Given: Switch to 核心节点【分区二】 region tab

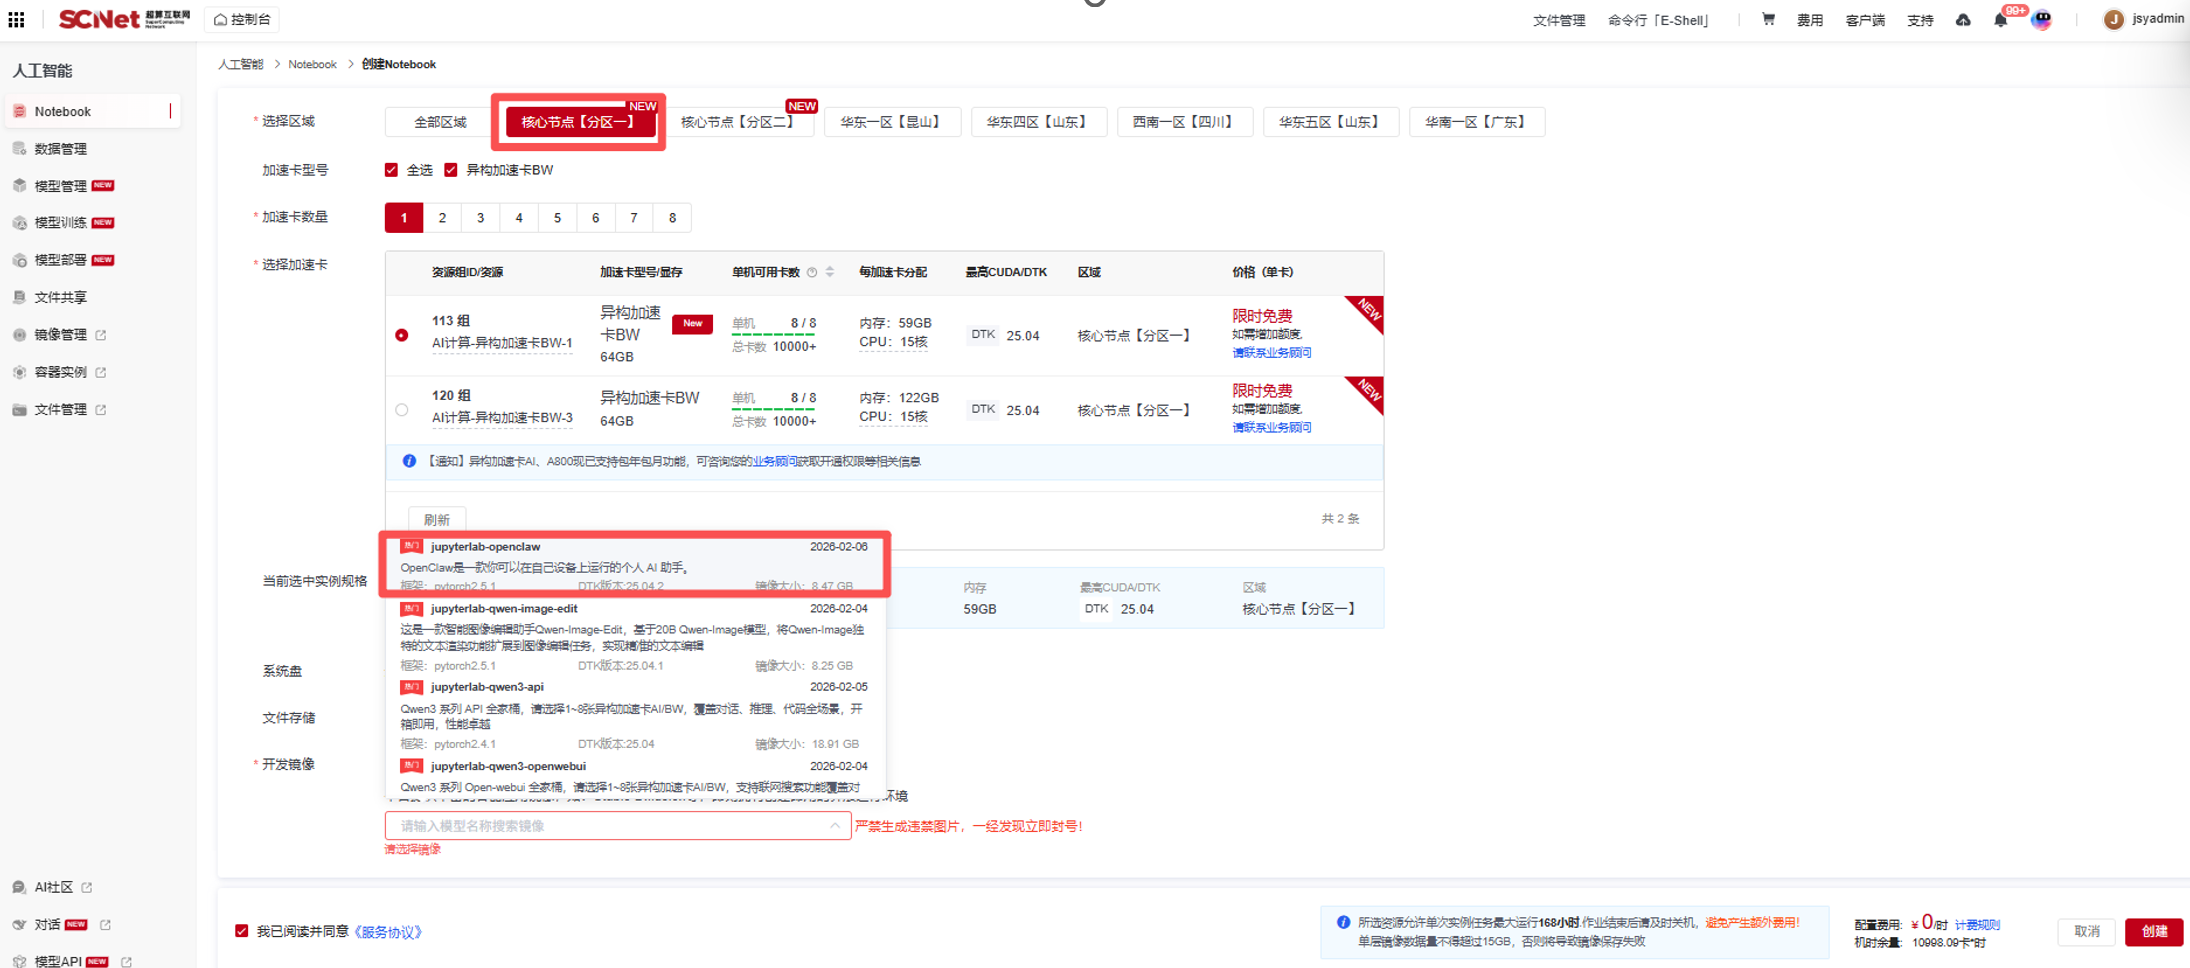Looking at the screenshot, I should coord(738,122).
